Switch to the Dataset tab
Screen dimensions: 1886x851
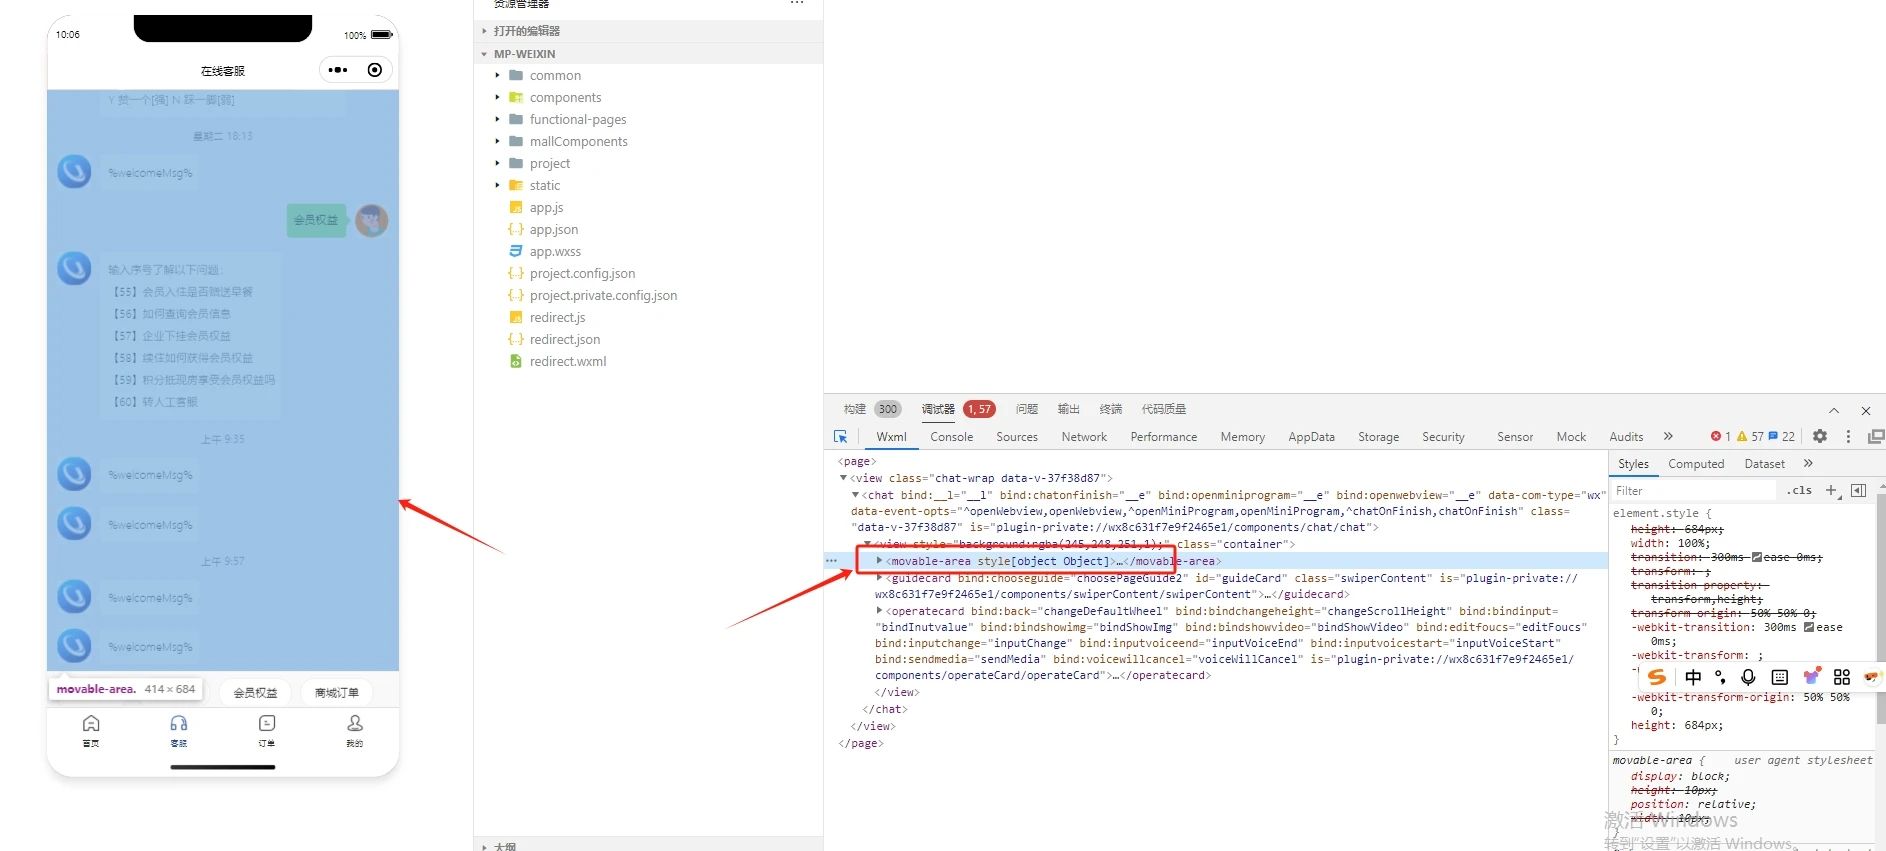click(x=1764, y=464)
